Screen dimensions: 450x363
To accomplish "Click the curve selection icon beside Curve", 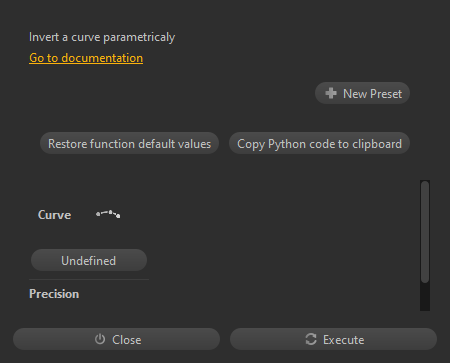I will click(x=108, y=214).
